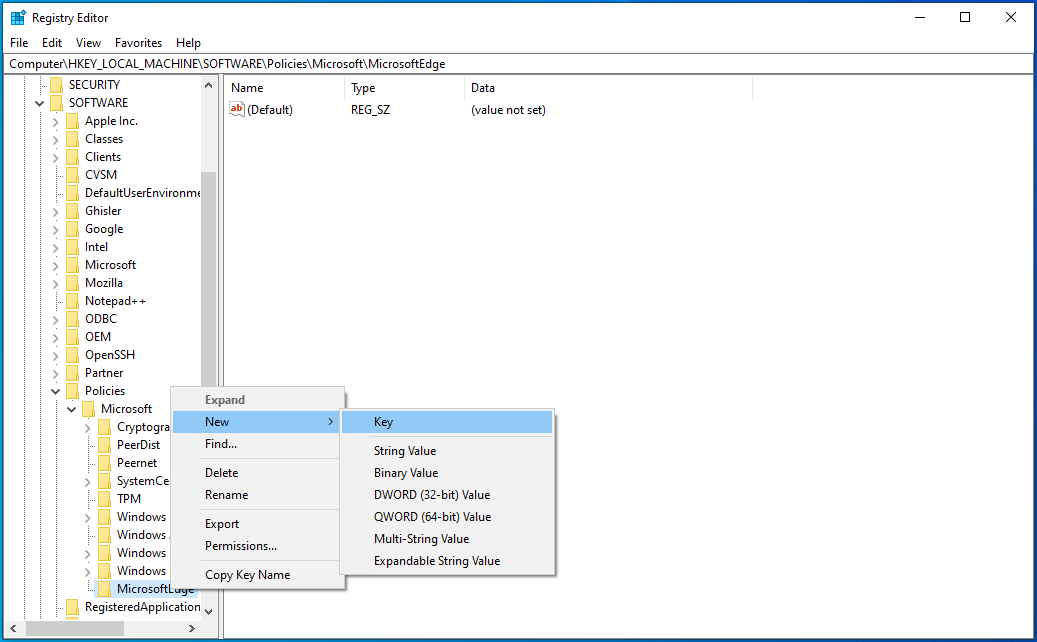
Task: Expand the SystemCertificates key
Action: 88,480
